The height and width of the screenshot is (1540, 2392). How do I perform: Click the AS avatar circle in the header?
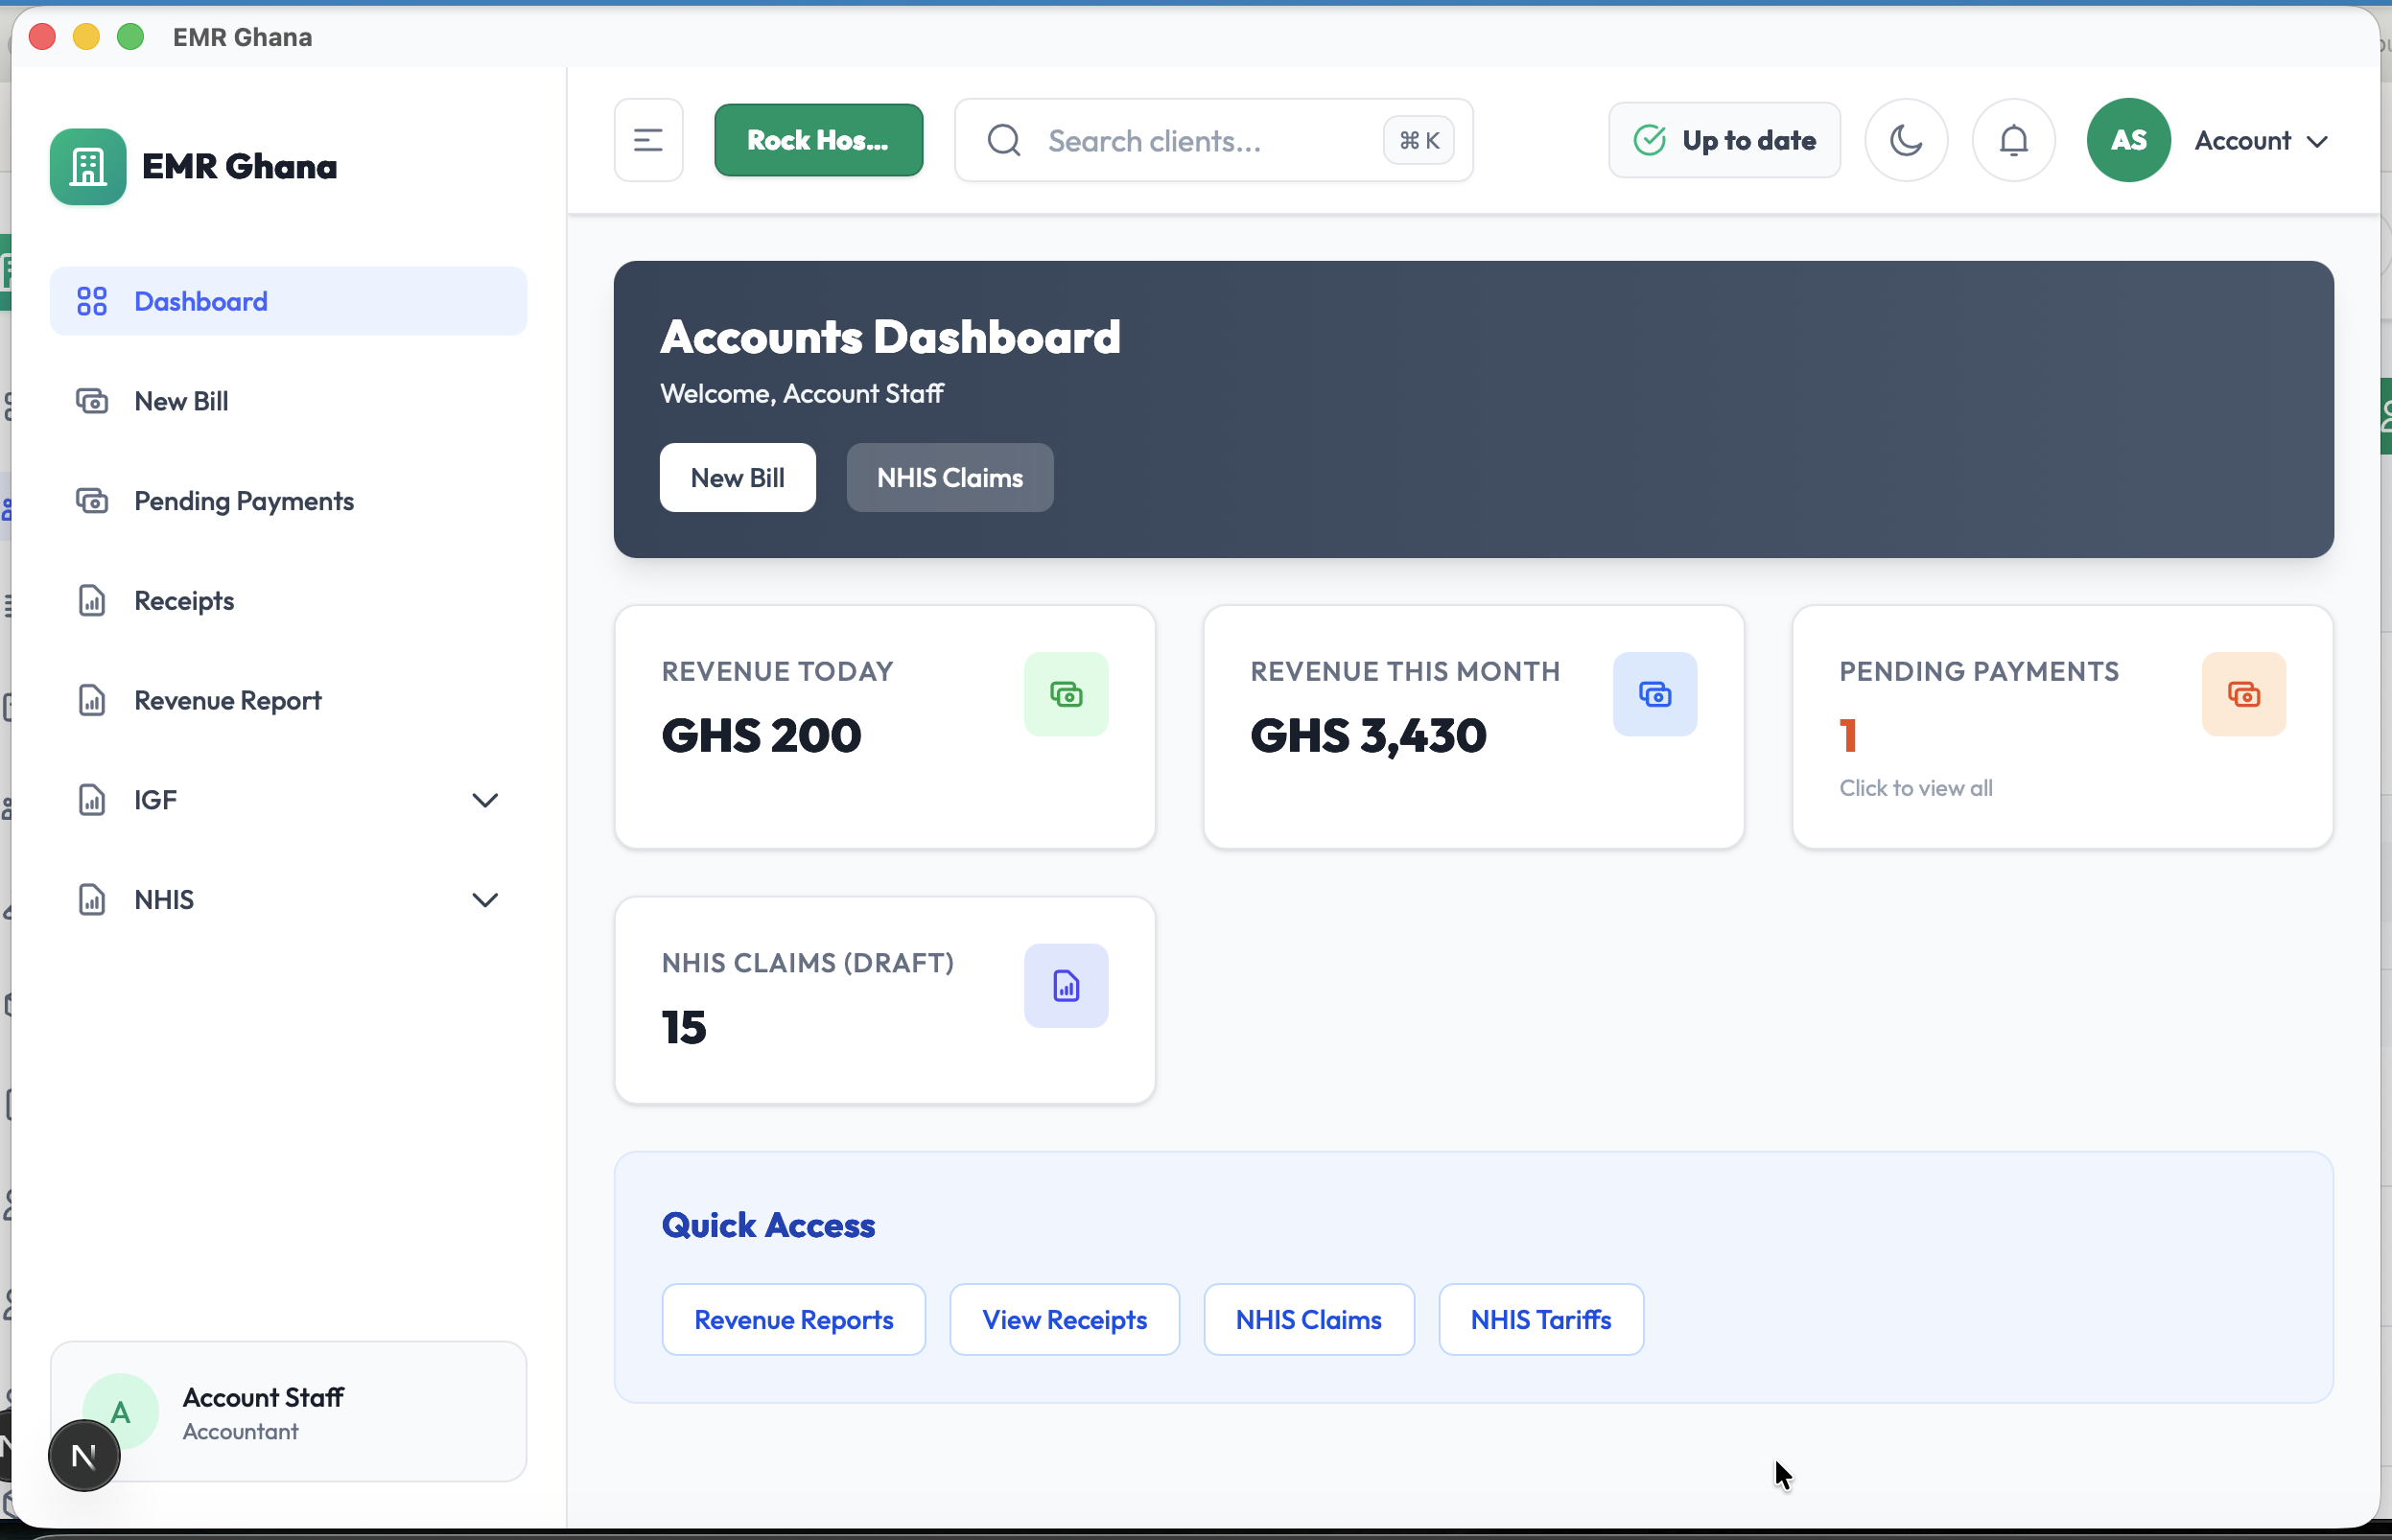click(x=2128, y=140)
